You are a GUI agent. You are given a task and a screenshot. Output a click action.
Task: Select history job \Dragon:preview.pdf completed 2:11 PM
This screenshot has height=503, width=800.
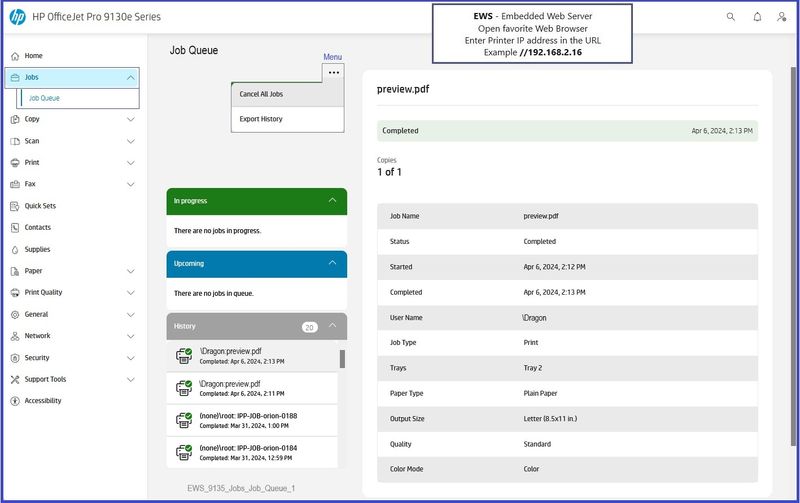click(252, 388)
